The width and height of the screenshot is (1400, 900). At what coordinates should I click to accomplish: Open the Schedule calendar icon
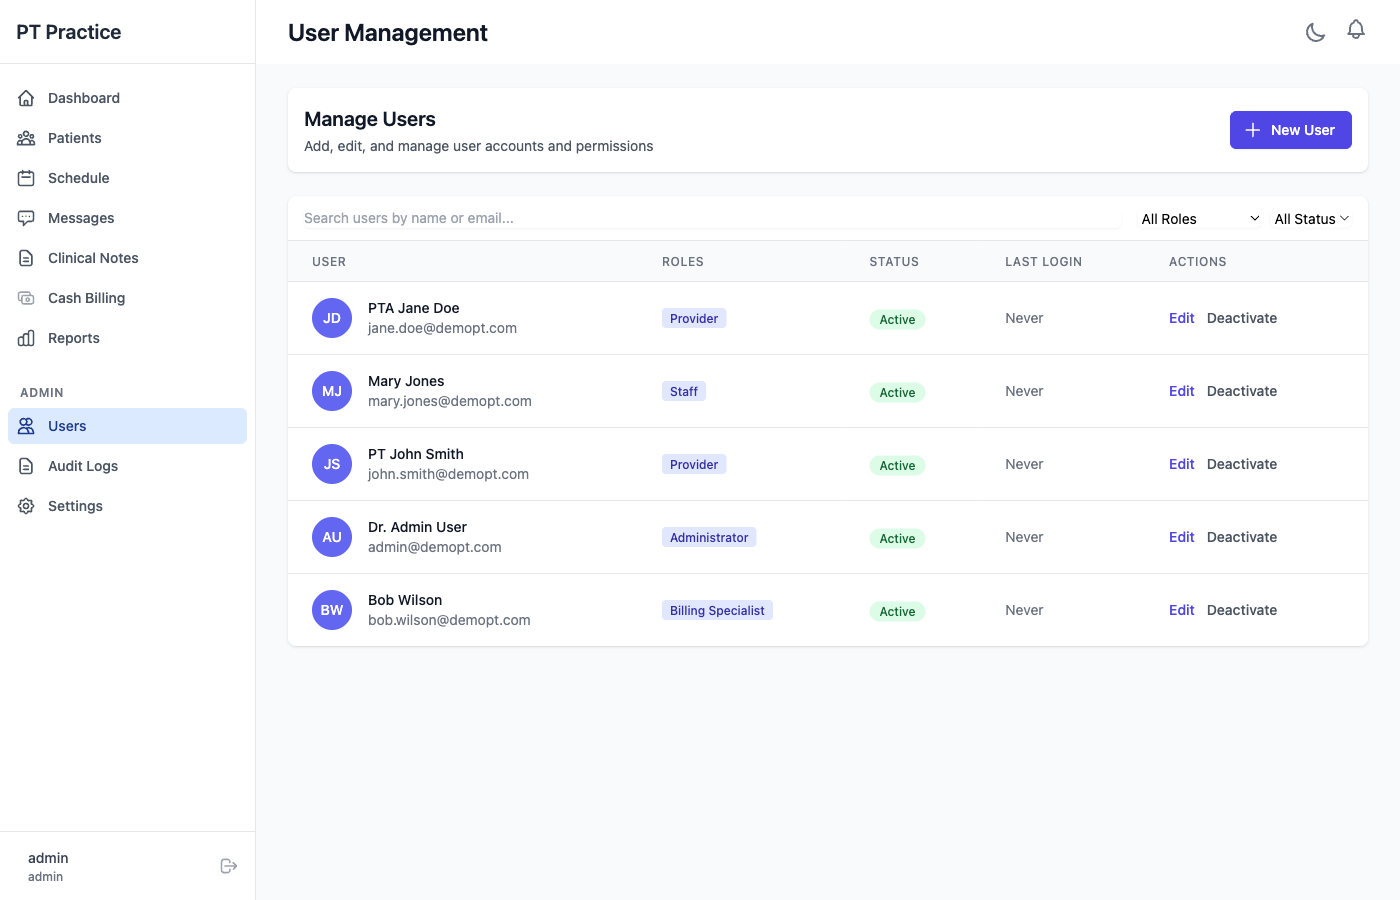click(28, 177)
